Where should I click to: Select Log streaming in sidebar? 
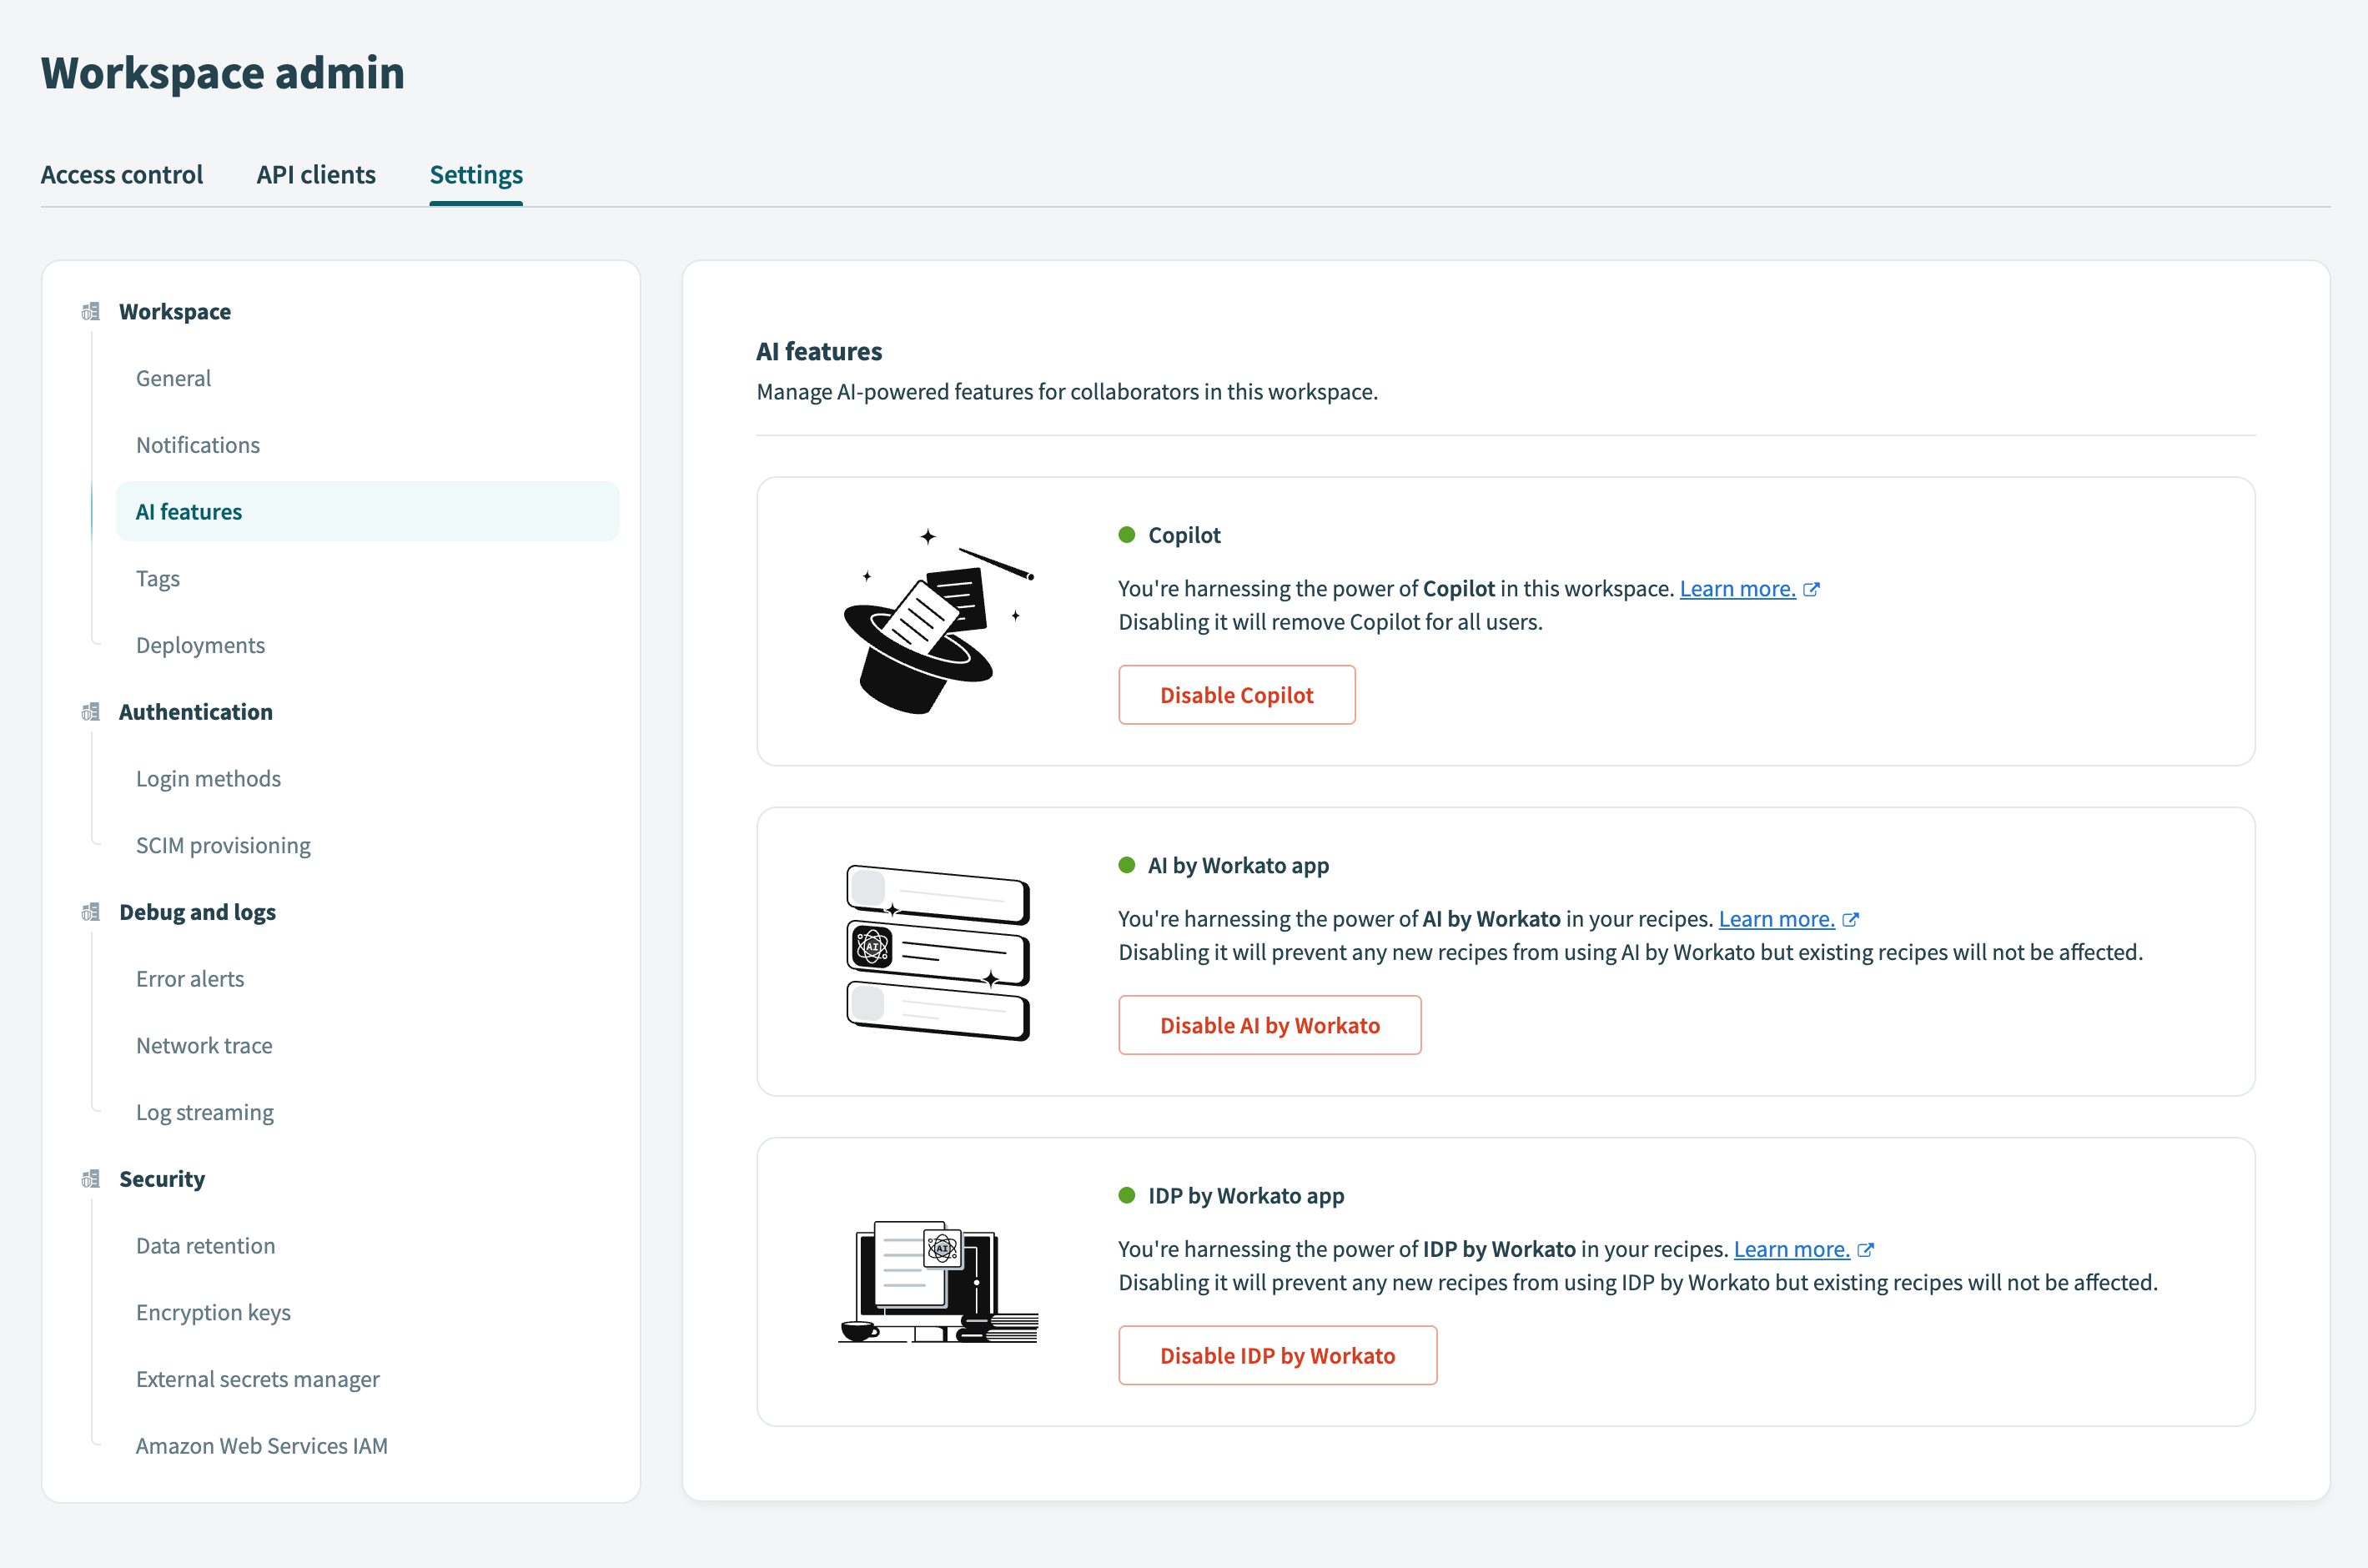click(204, 1112)
